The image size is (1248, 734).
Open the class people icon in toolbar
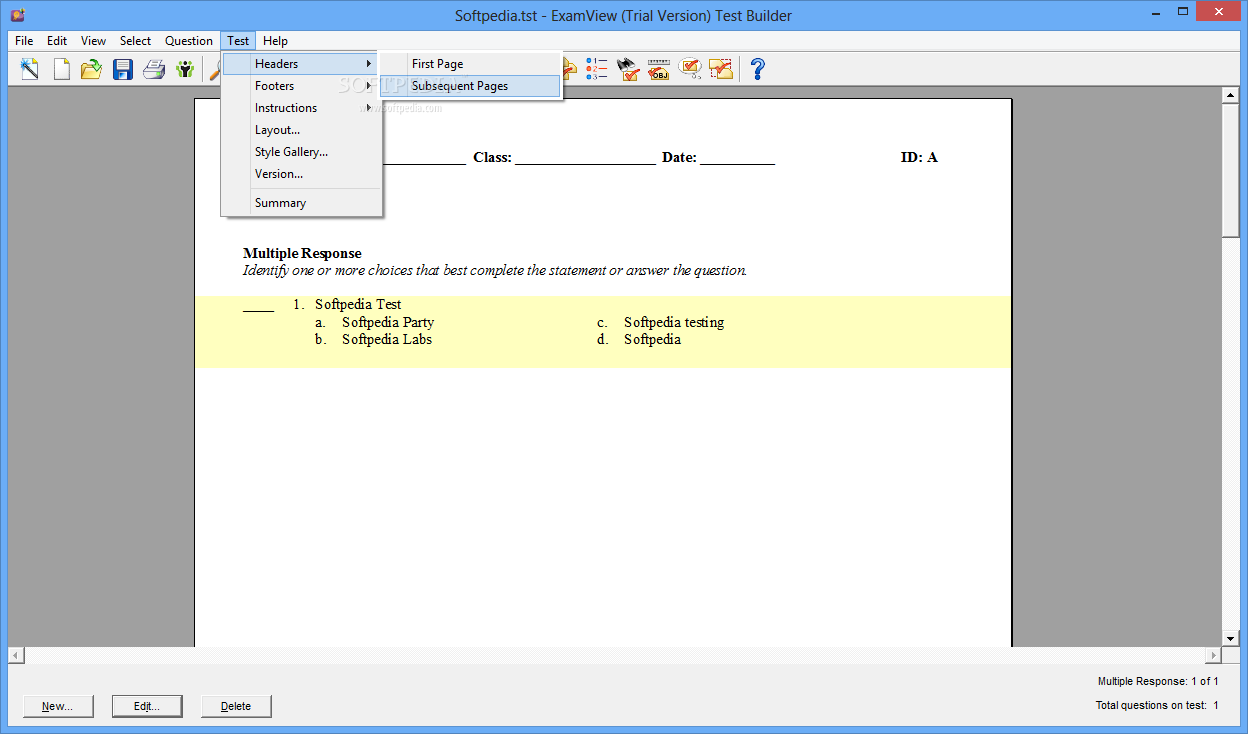185,69
